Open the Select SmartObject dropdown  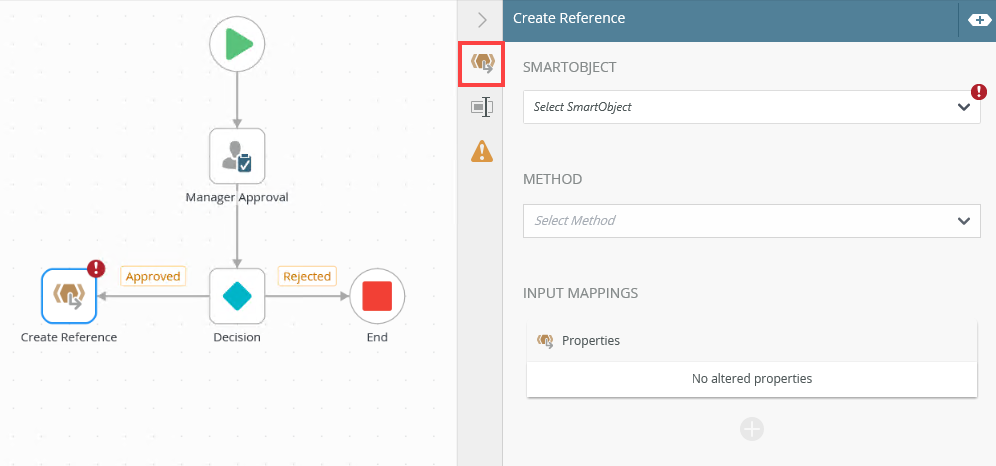[751, 107]
